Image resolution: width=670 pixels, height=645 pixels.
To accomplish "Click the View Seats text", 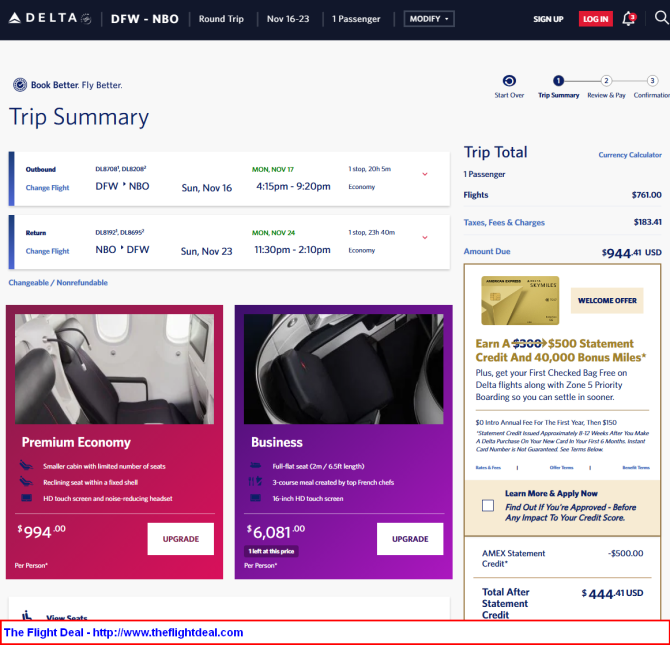I will tap(67, 617).
